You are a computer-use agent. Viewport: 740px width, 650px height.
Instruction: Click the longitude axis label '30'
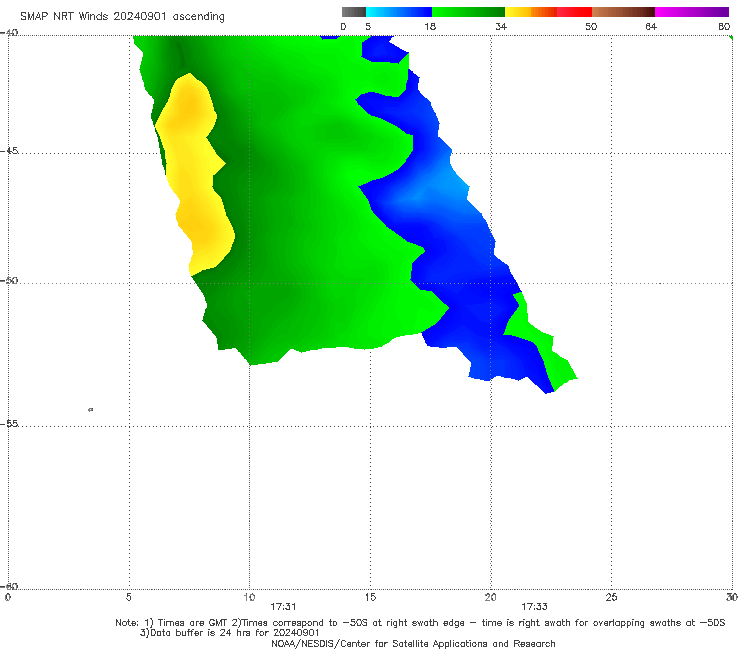coord(731,597)
